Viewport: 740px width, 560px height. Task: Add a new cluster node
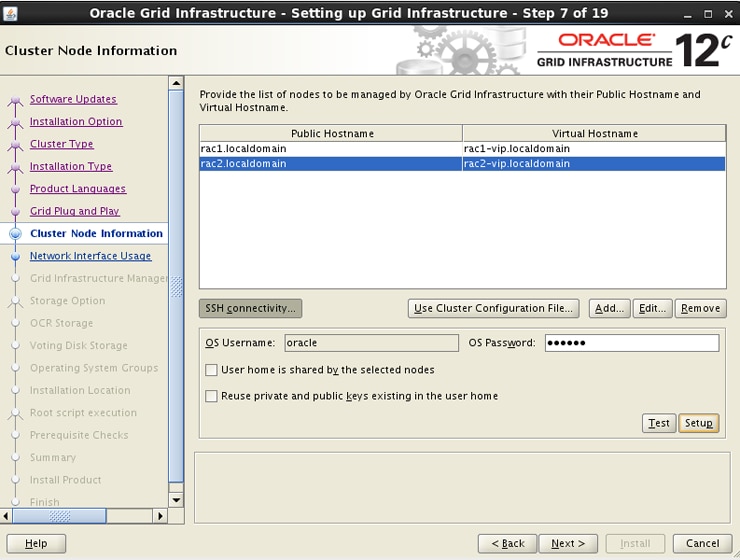[609, 309]
